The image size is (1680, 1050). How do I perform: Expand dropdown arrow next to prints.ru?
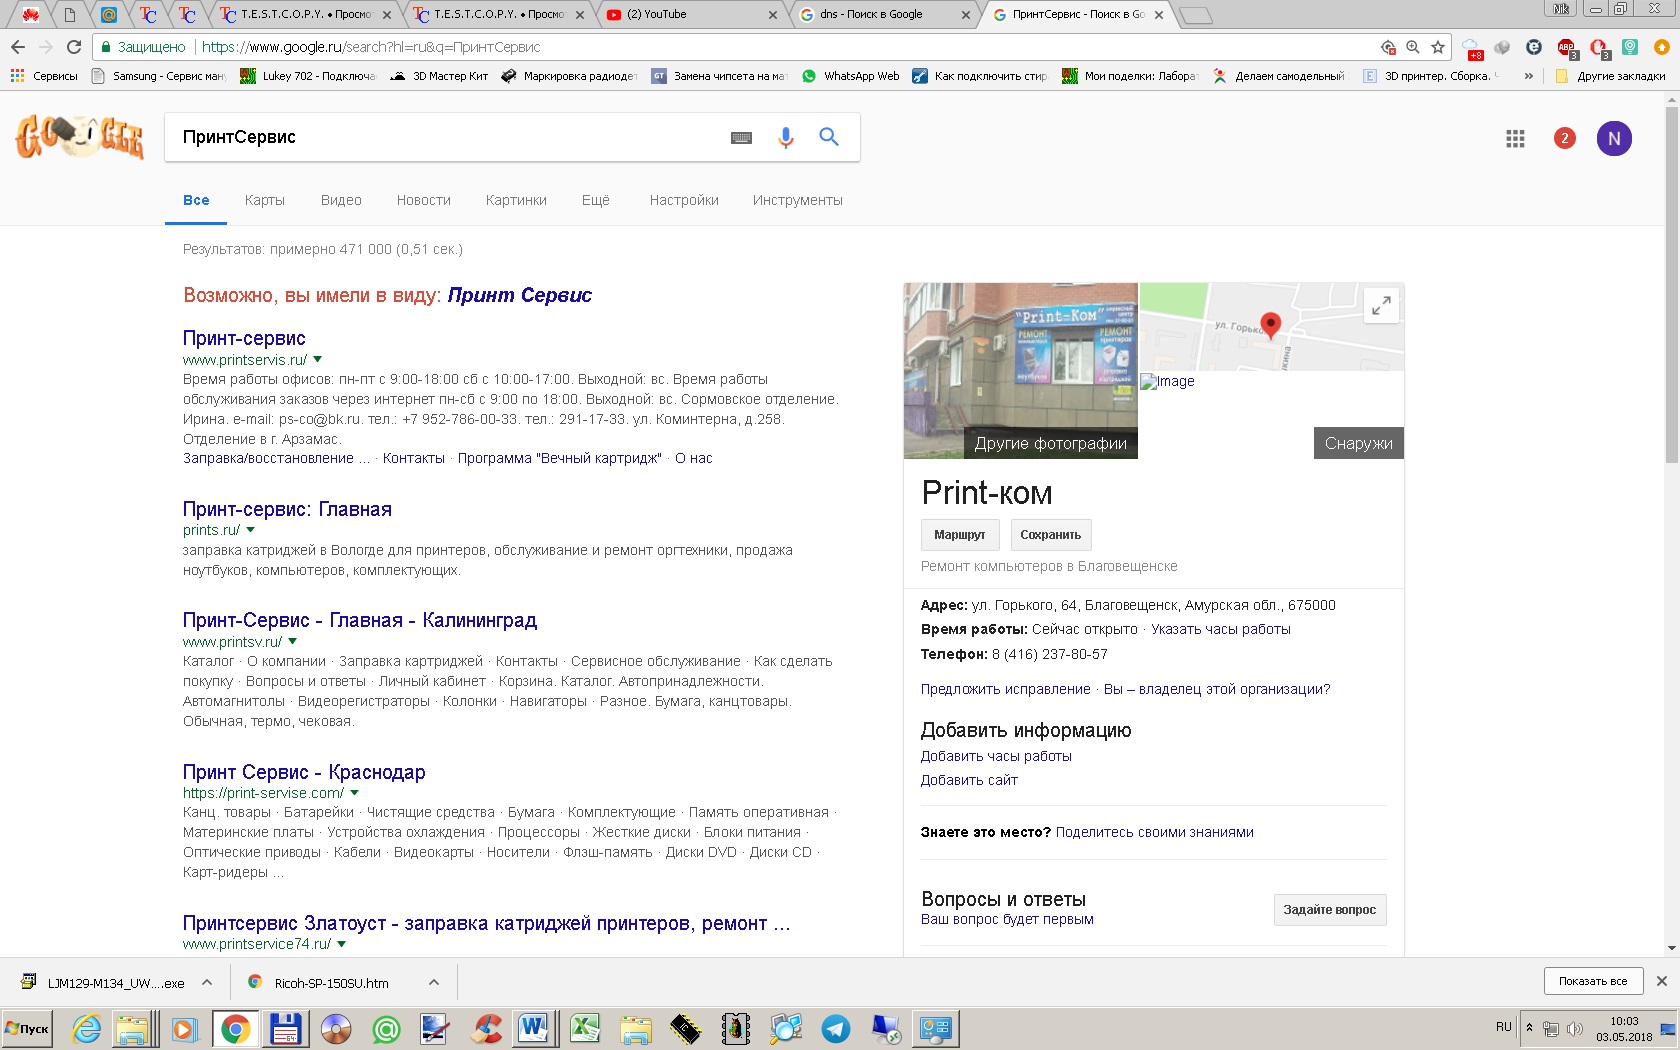click(x=251, y=530)
